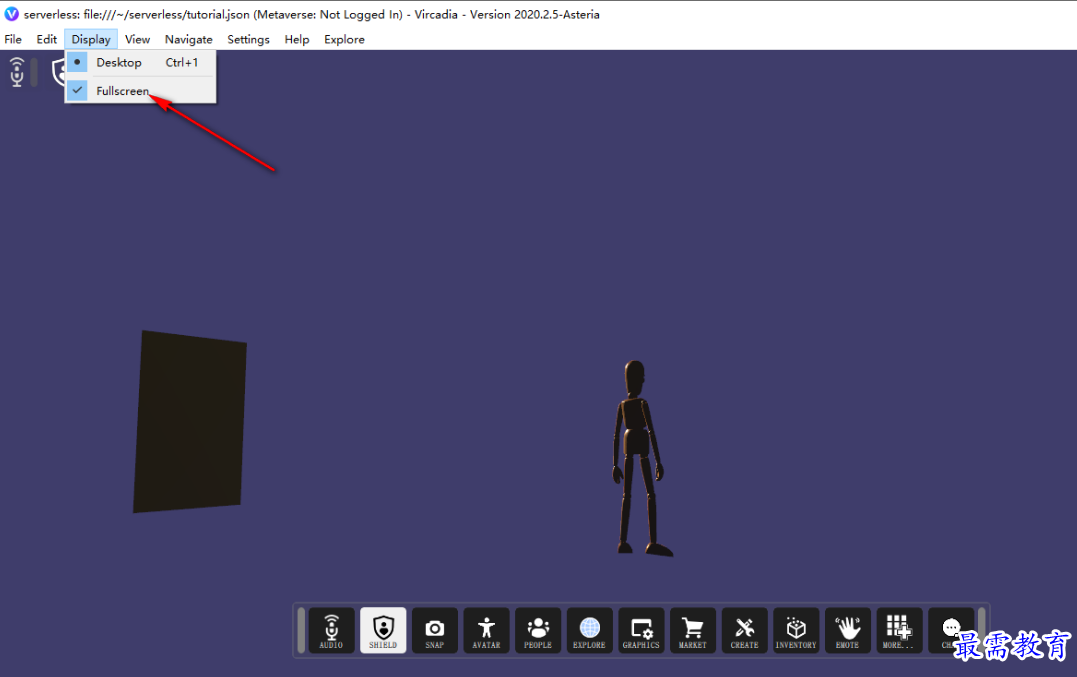Mute microphone via top-left mic icon
Screen dimensions: 1077x677
click(17, 72)
